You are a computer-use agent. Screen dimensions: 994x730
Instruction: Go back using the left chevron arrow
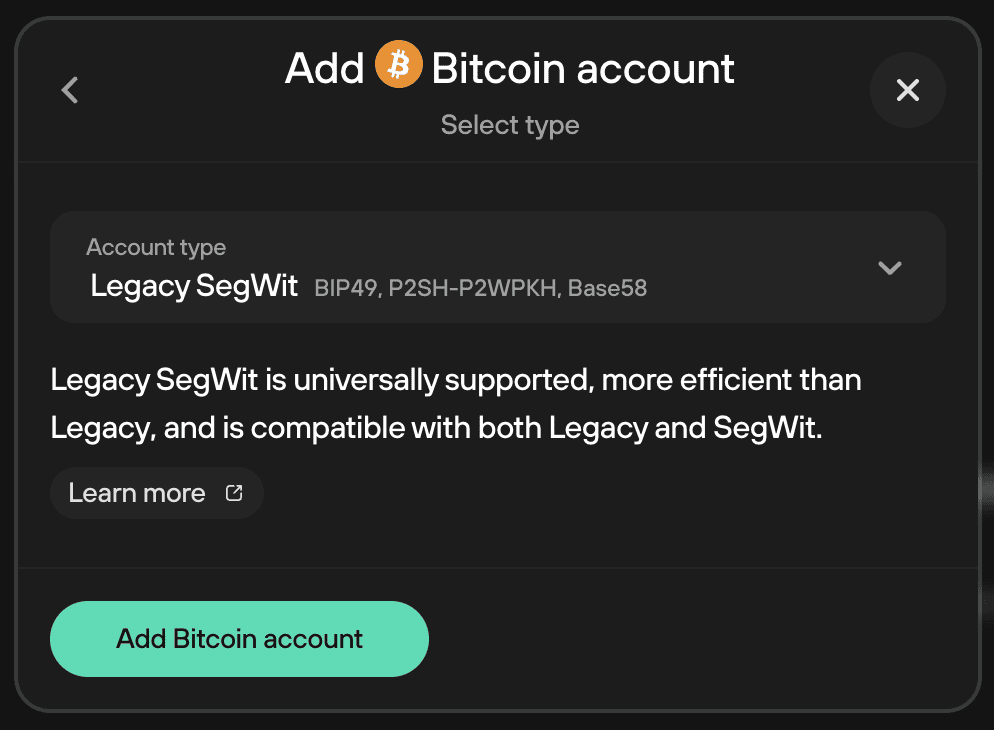point(70,90)
